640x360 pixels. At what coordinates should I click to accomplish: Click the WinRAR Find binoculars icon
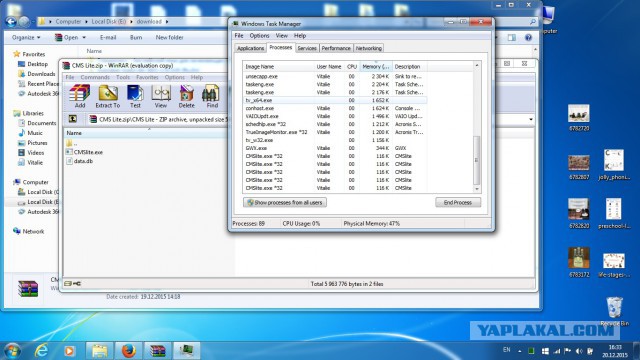pyautogui.click(x=211, y=96)
